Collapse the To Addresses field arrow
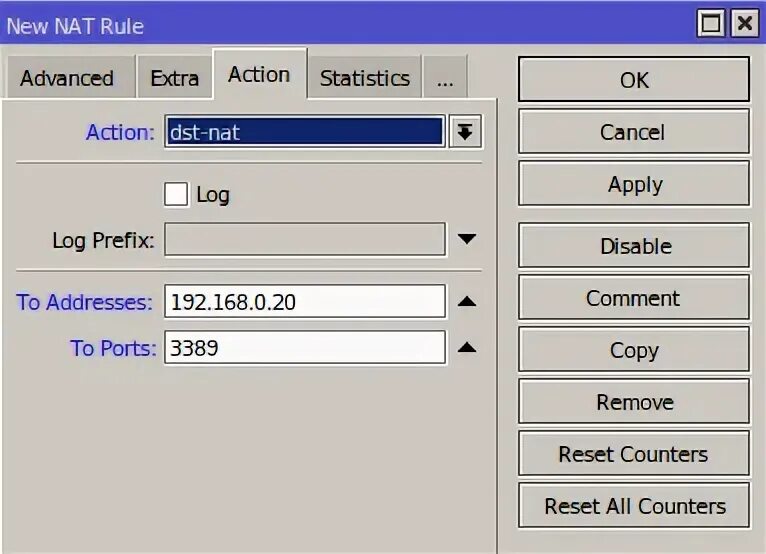 pos(467,301)
